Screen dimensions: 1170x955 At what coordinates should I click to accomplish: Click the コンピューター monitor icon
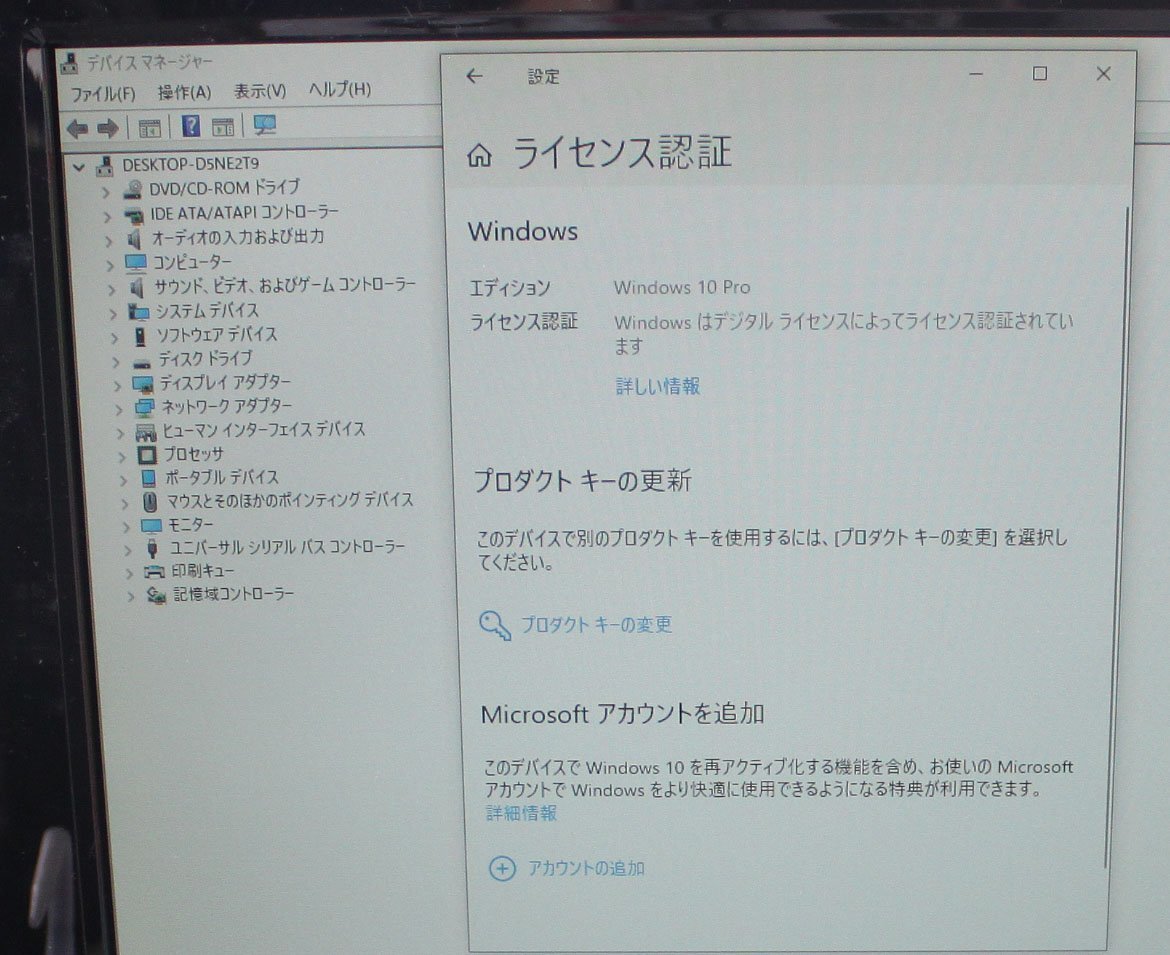click(136, 263)
